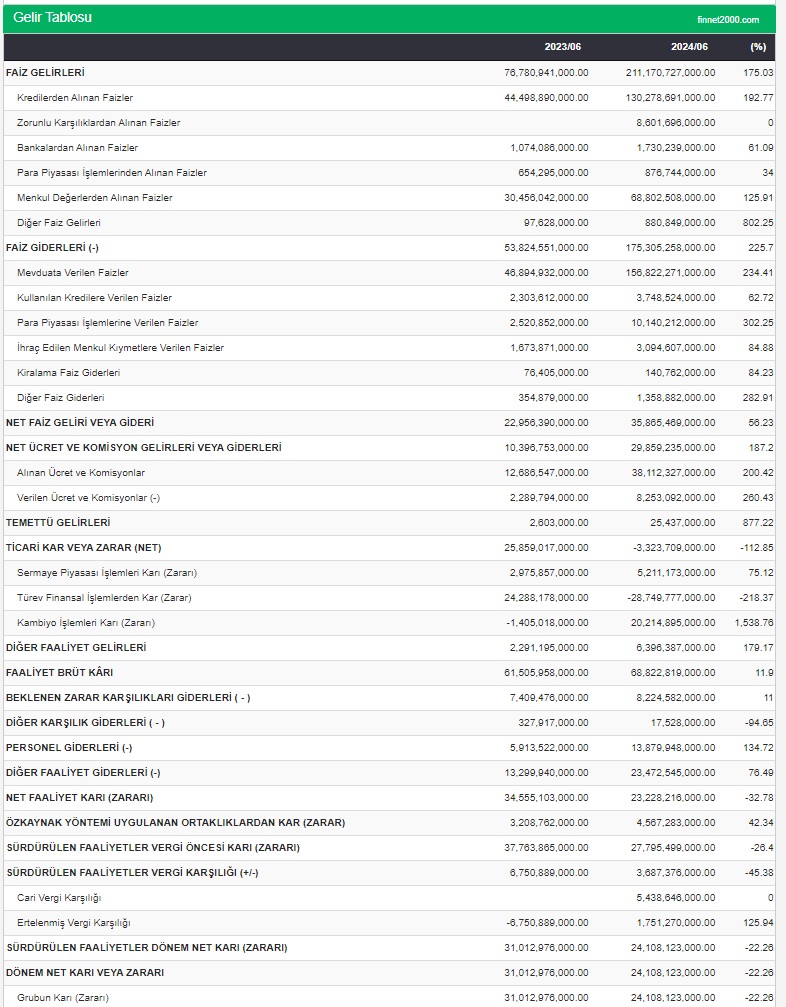
Task: Click the finnet2000.com link in header
Action: 728,19
